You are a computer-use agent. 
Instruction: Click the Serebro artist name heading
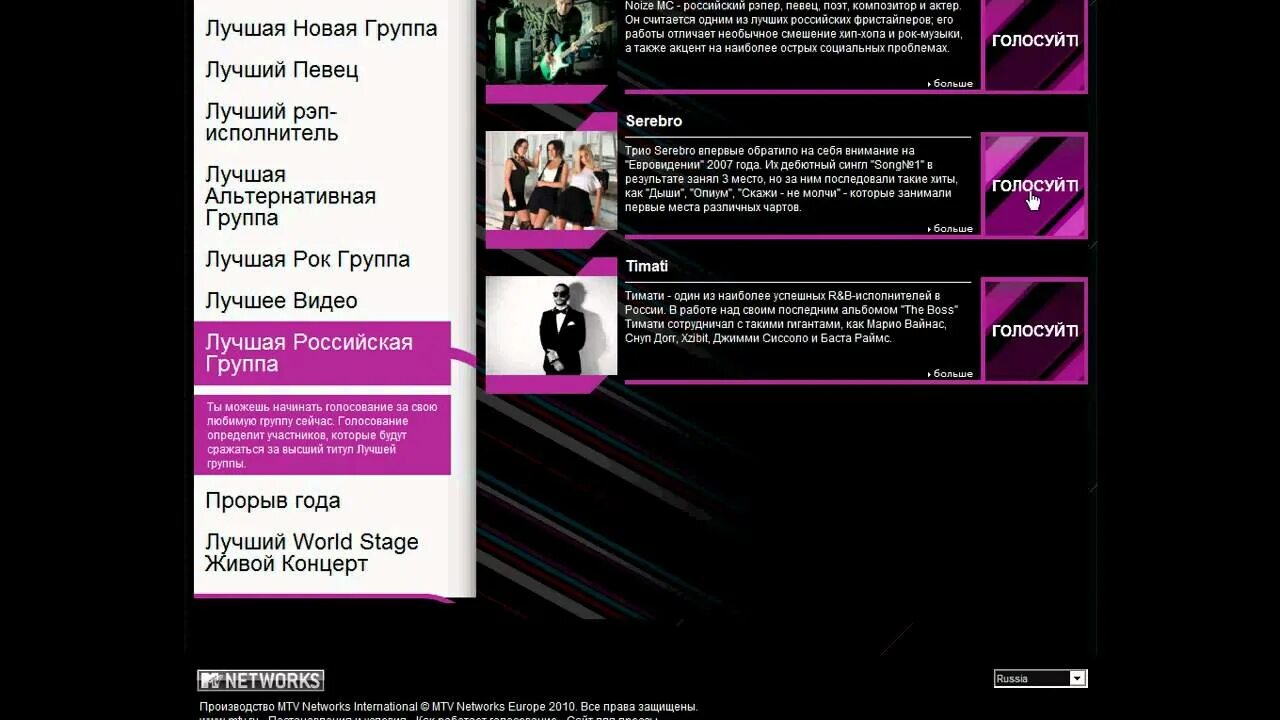click(x=654, y=121)
